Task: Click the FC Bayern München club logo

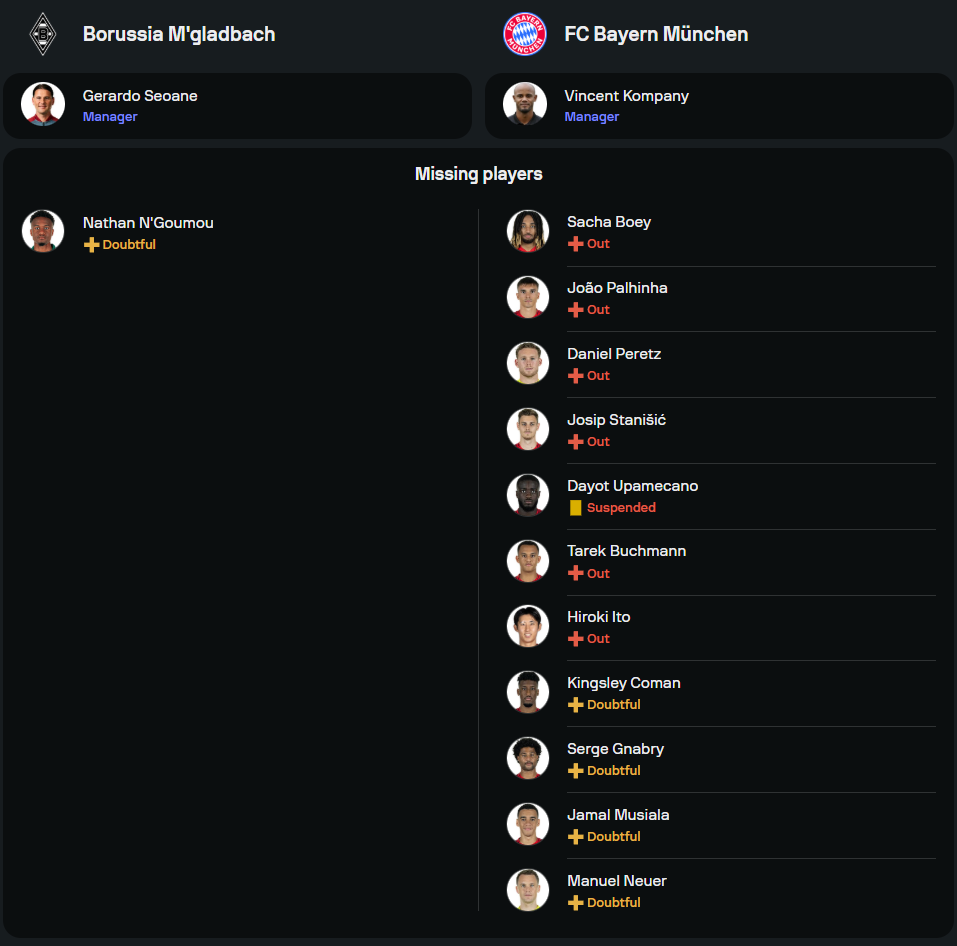Action: coord(524,34)
